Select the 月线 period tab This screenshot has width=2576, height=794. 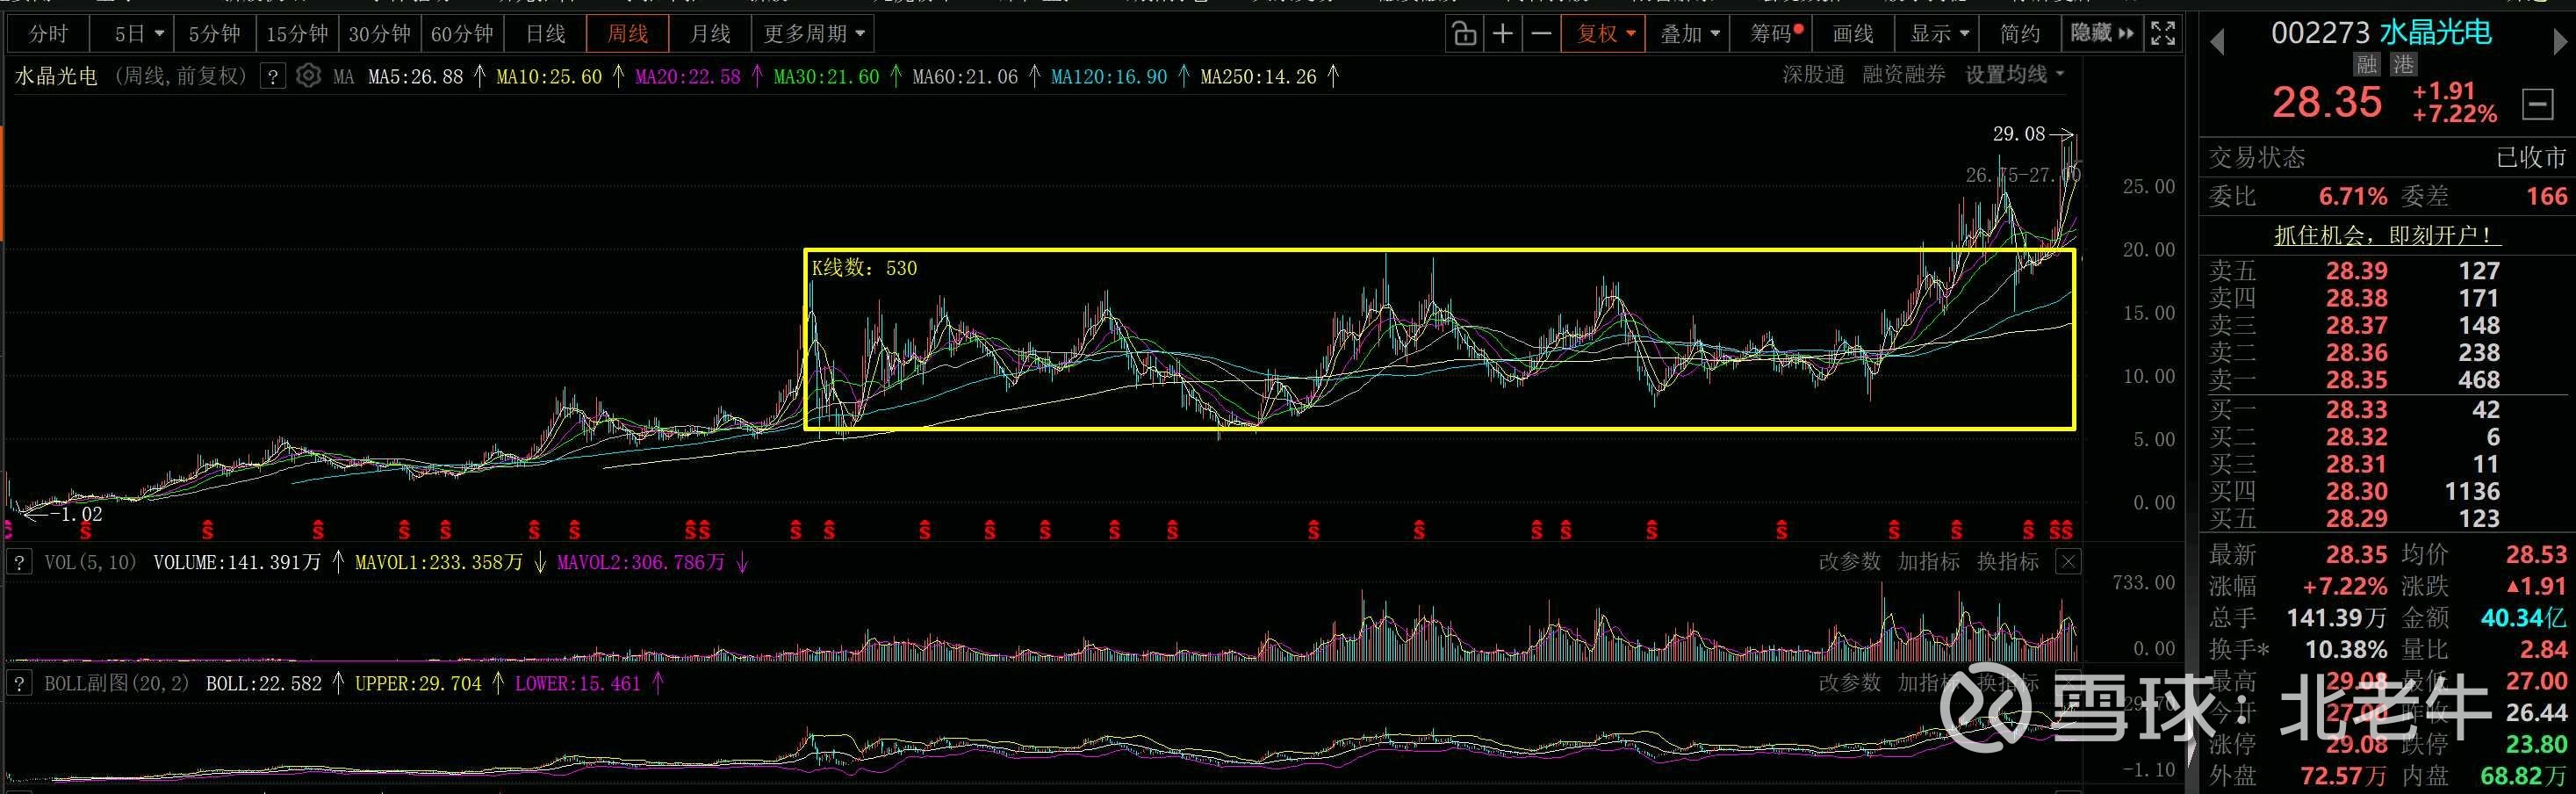pos(710,34)
